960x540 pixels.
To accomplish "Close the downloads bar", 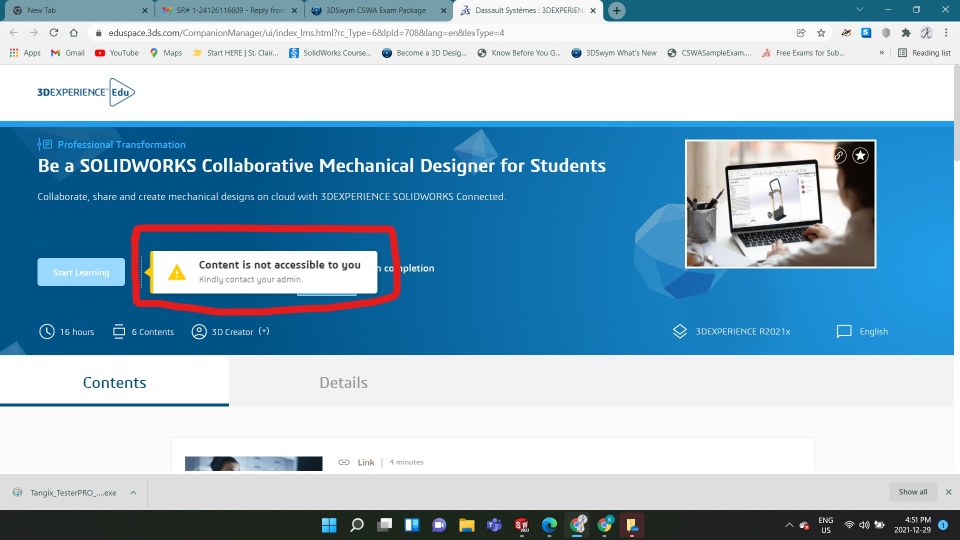I will (x=948, y=492).
